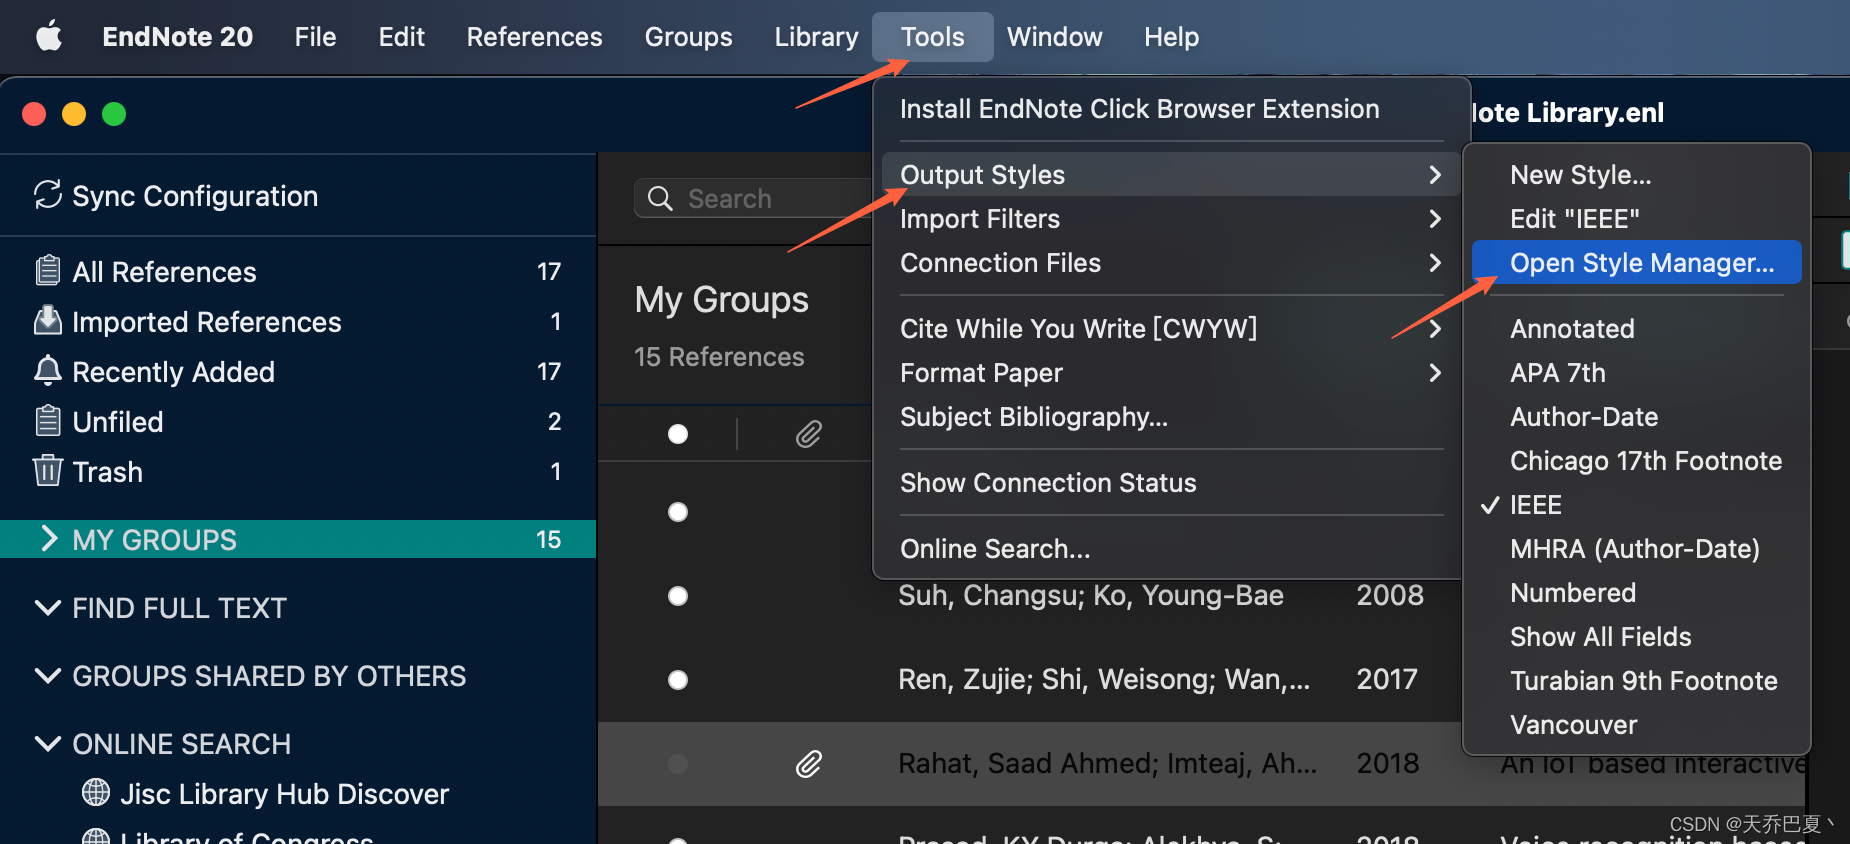Click the read/unread dot column header
1850x844 pixels.
click(678, 434)
